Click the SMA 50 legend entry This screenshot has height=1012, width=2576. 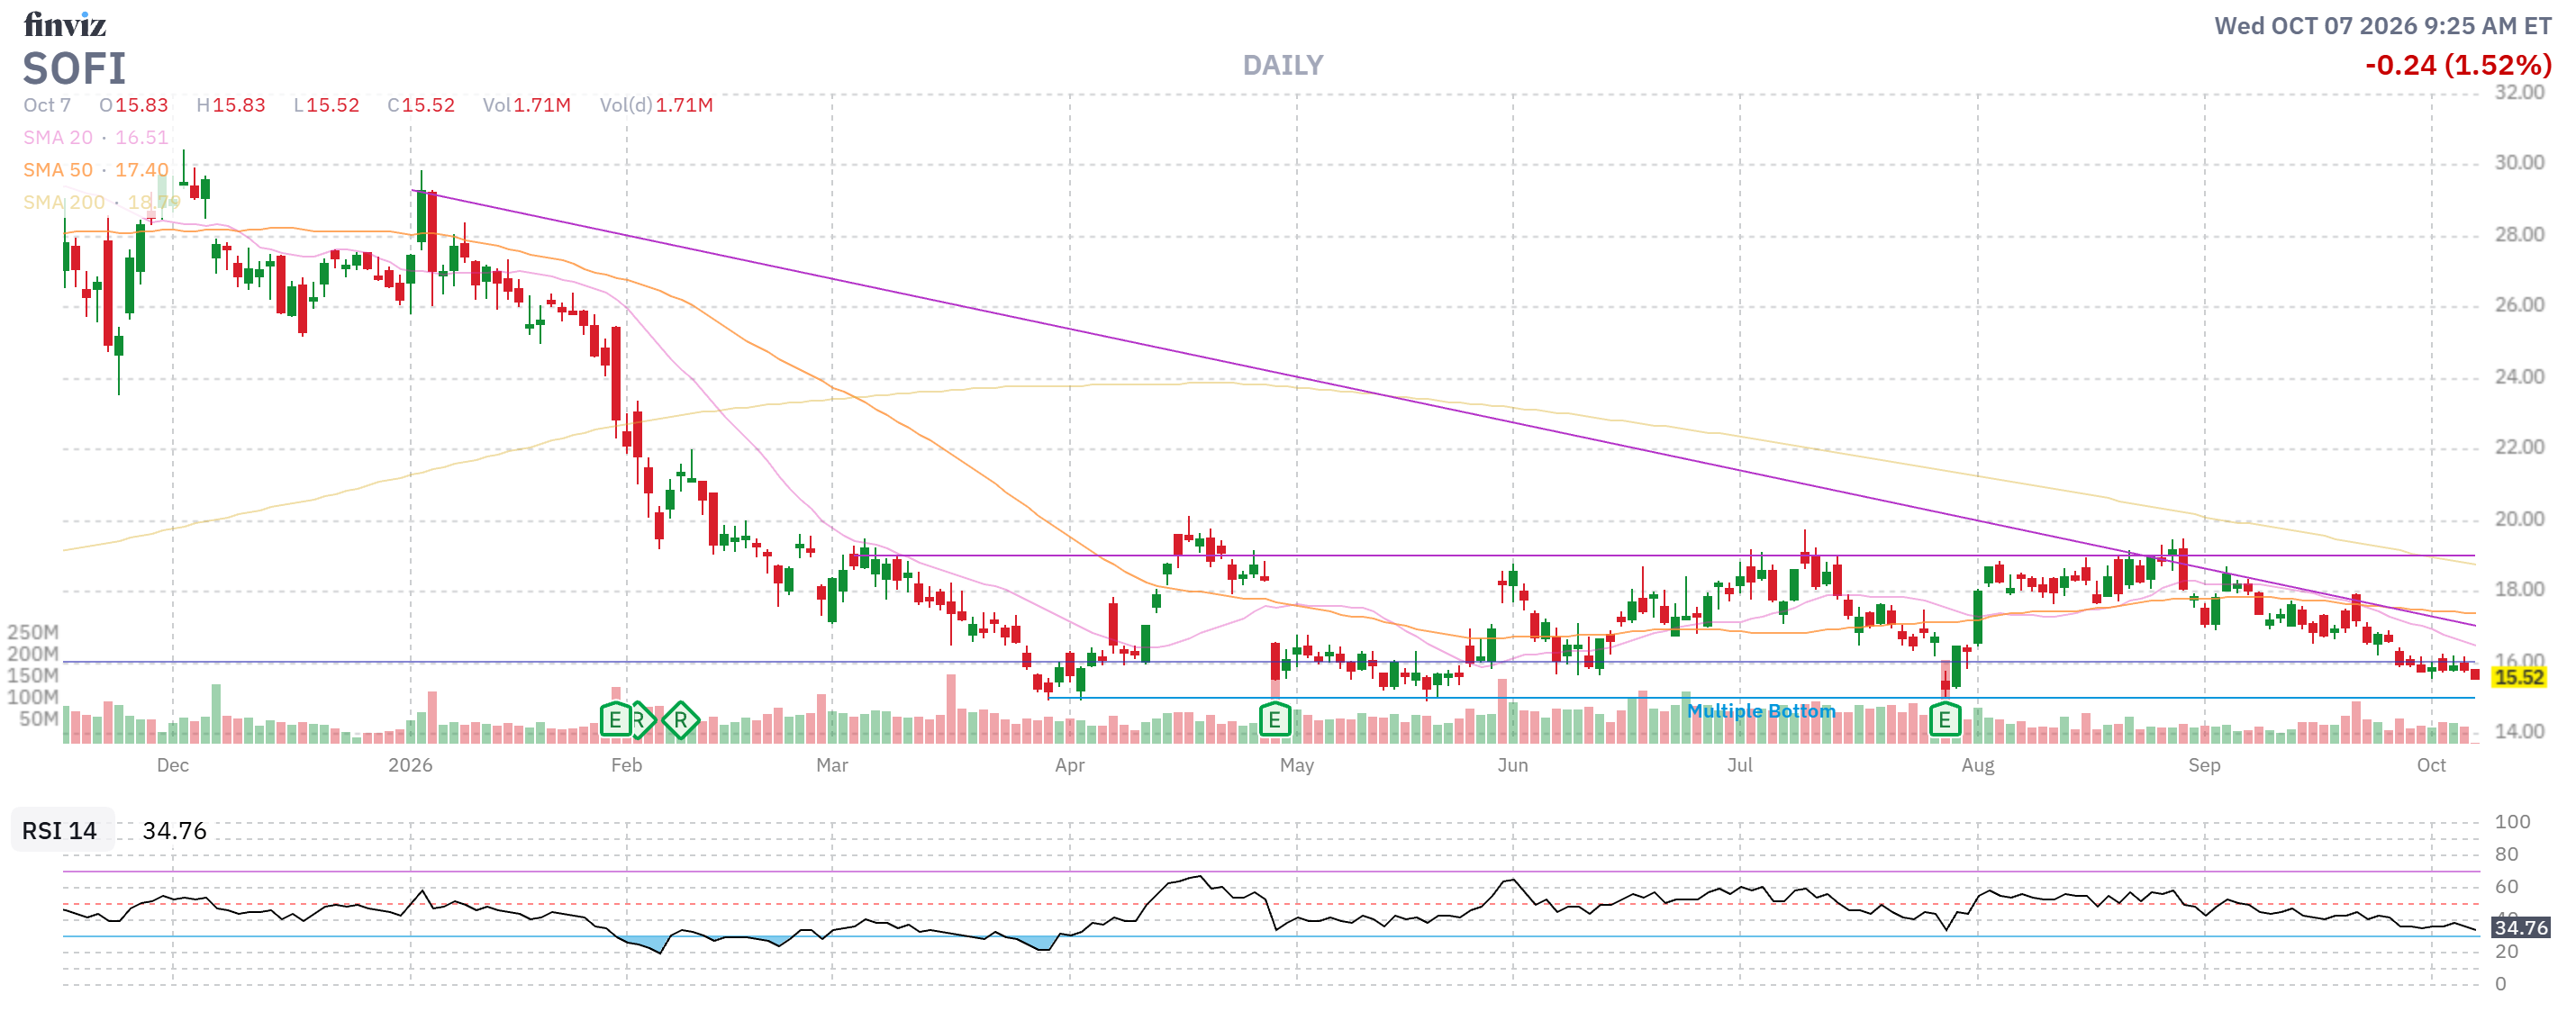click(x=96, y=170)
